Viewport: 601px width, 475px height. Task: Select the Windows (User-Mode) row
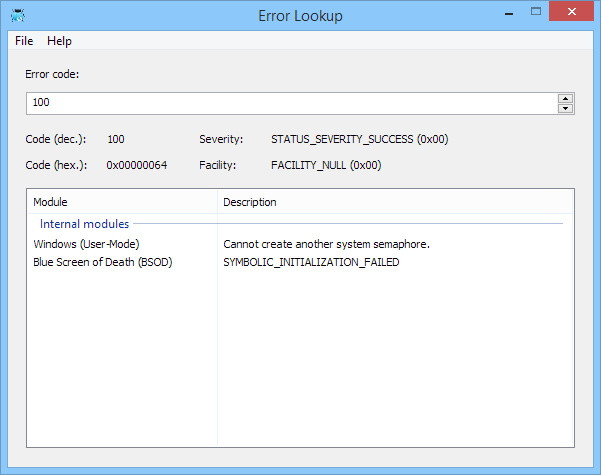point(300,244)
